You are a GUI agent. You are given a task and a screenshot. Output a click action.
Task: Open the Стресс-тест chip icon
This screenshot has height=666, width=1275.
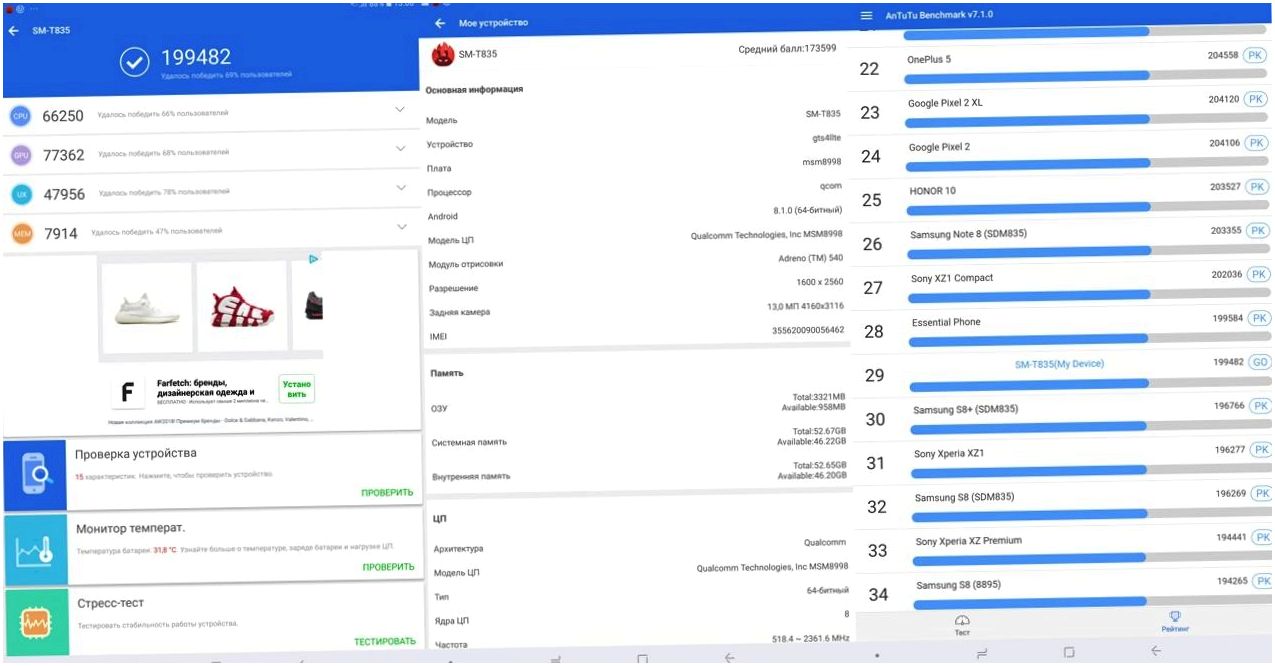37,623
